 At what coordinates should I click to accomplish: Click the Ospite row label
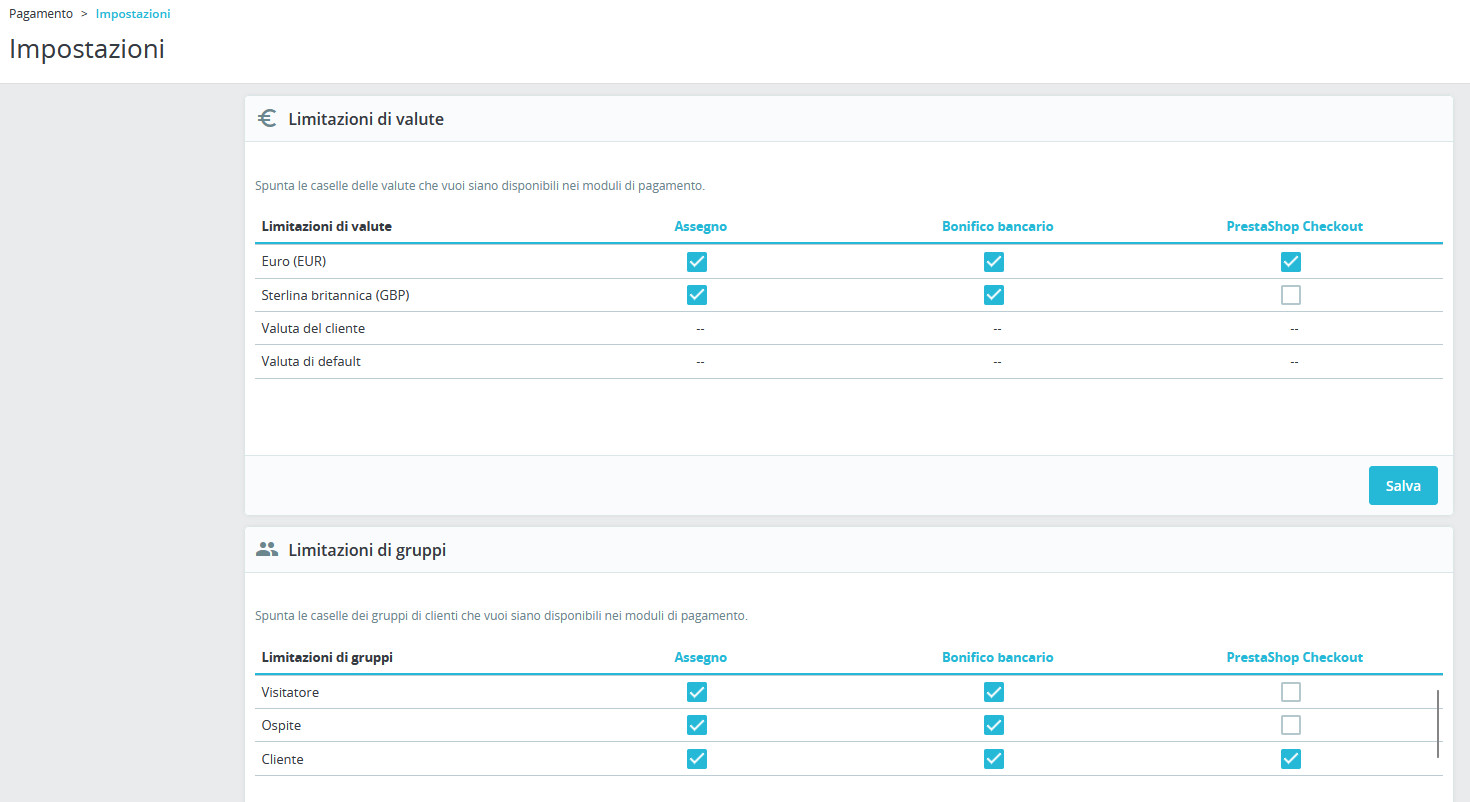tap(281, 725)
